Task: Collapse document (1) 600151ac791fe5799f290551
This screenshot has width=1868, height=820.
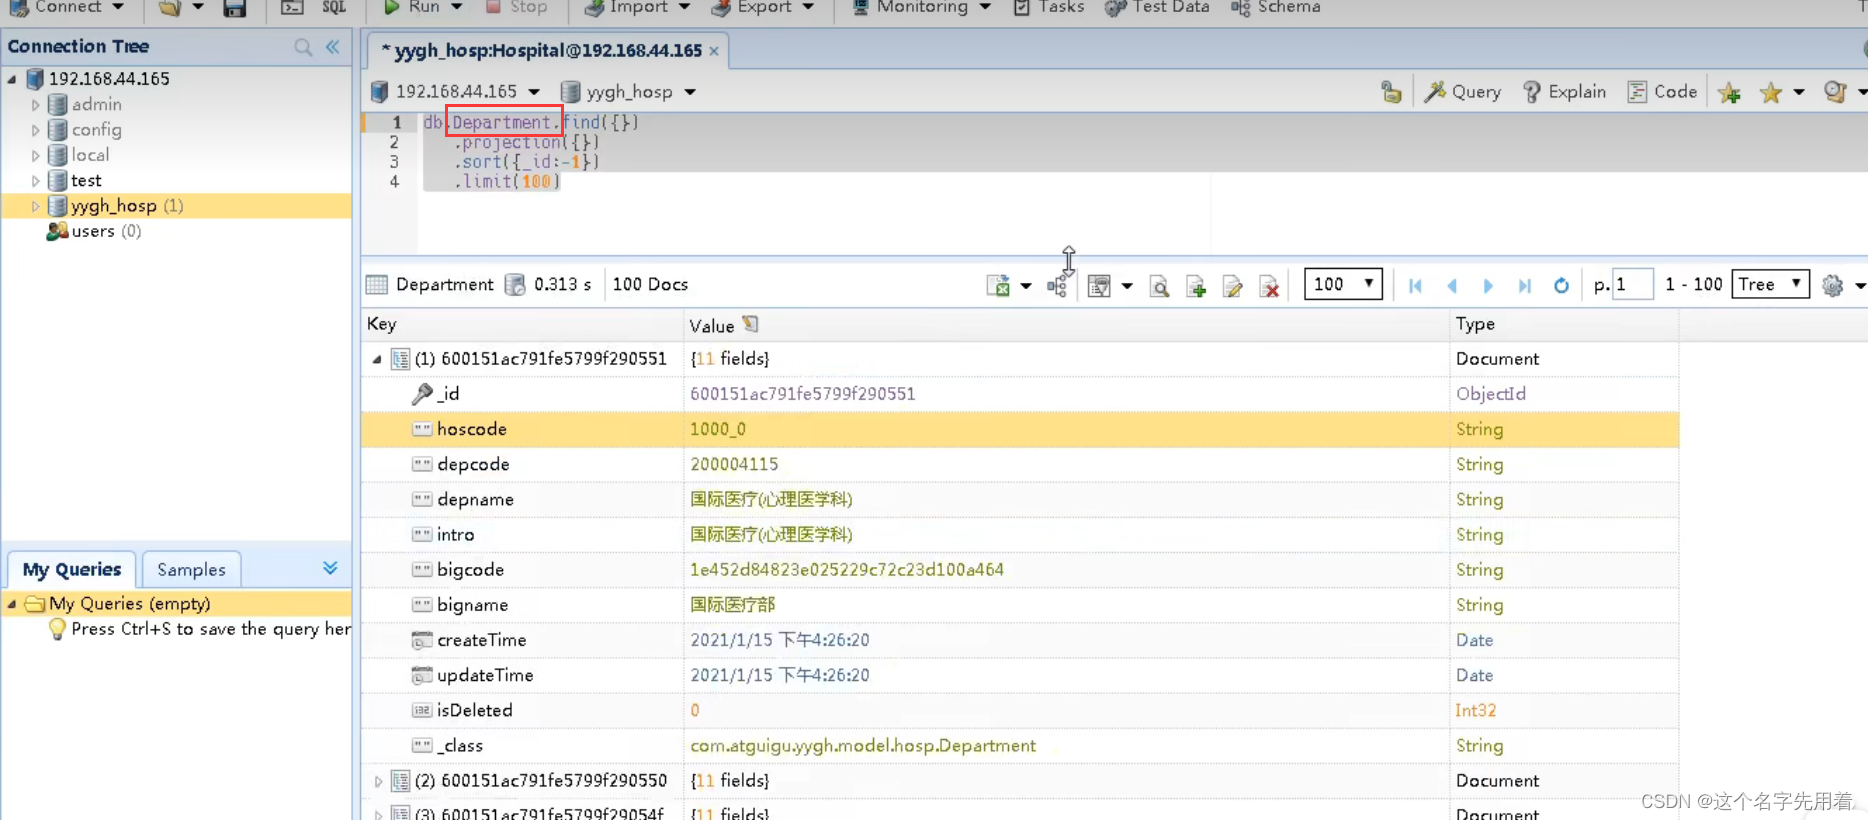Action: click(x=377, y=359)
